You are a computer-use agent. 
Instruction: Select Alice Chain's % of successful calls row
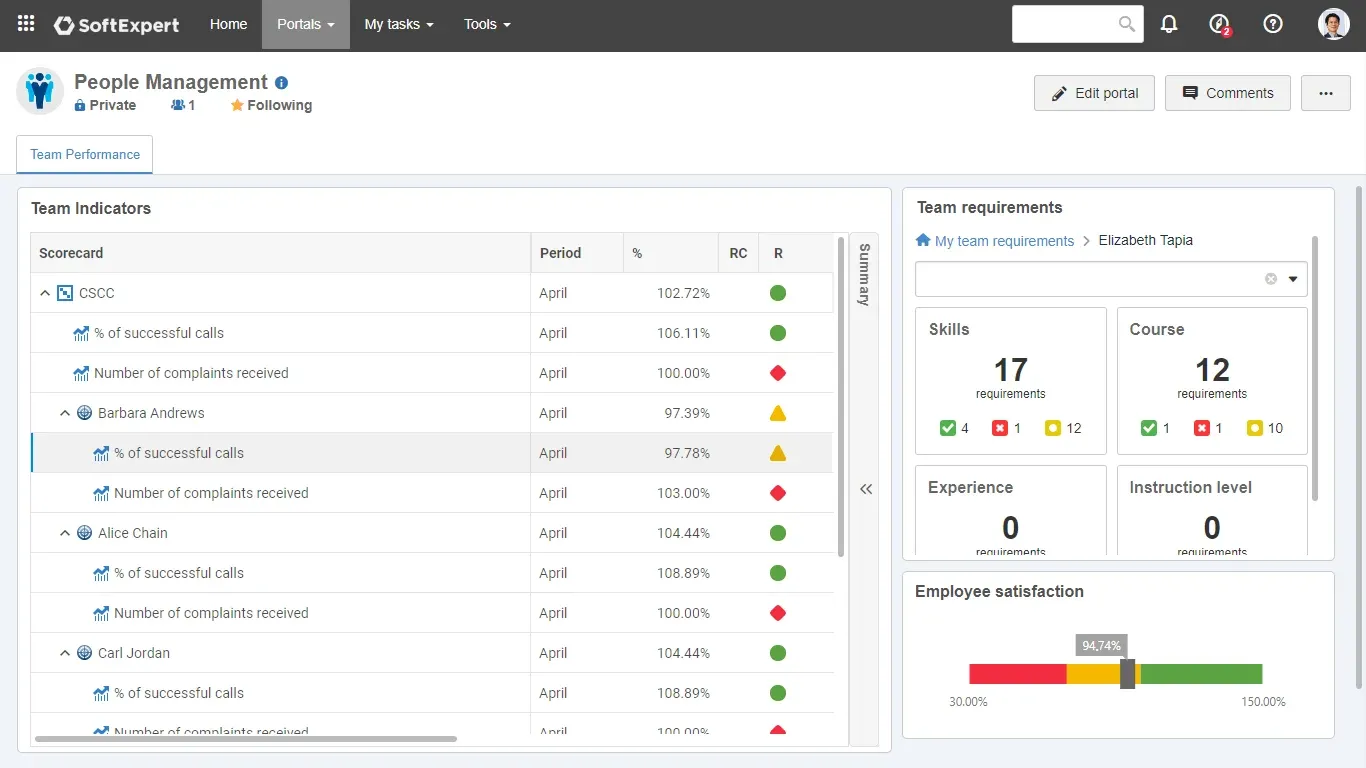click(x=432, y=573)
